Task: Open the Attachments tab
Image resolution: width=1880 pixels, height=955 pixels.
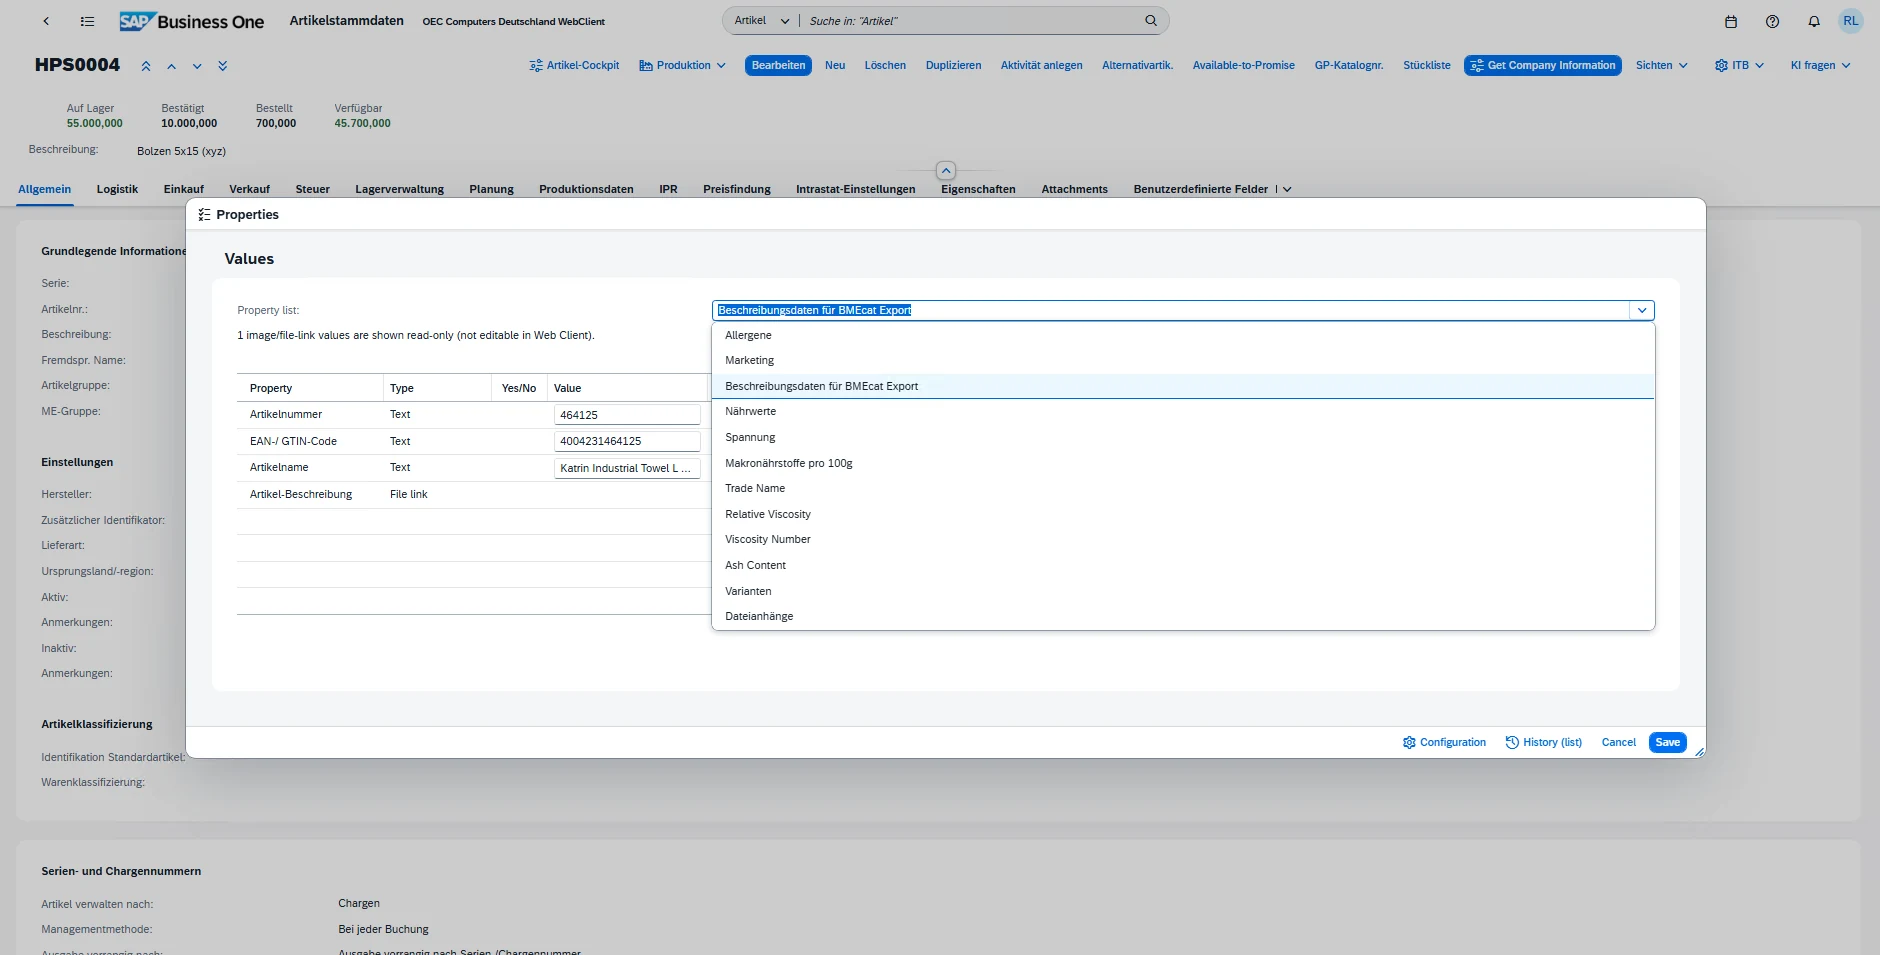Action: click(x=1074, y=189)
